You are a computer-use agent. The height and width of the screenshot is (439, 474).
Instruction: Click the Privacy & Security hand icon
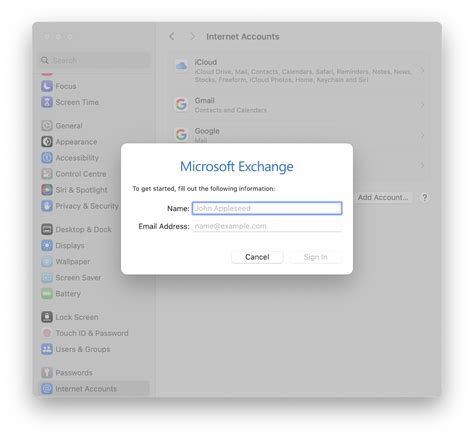pos(47,206)
